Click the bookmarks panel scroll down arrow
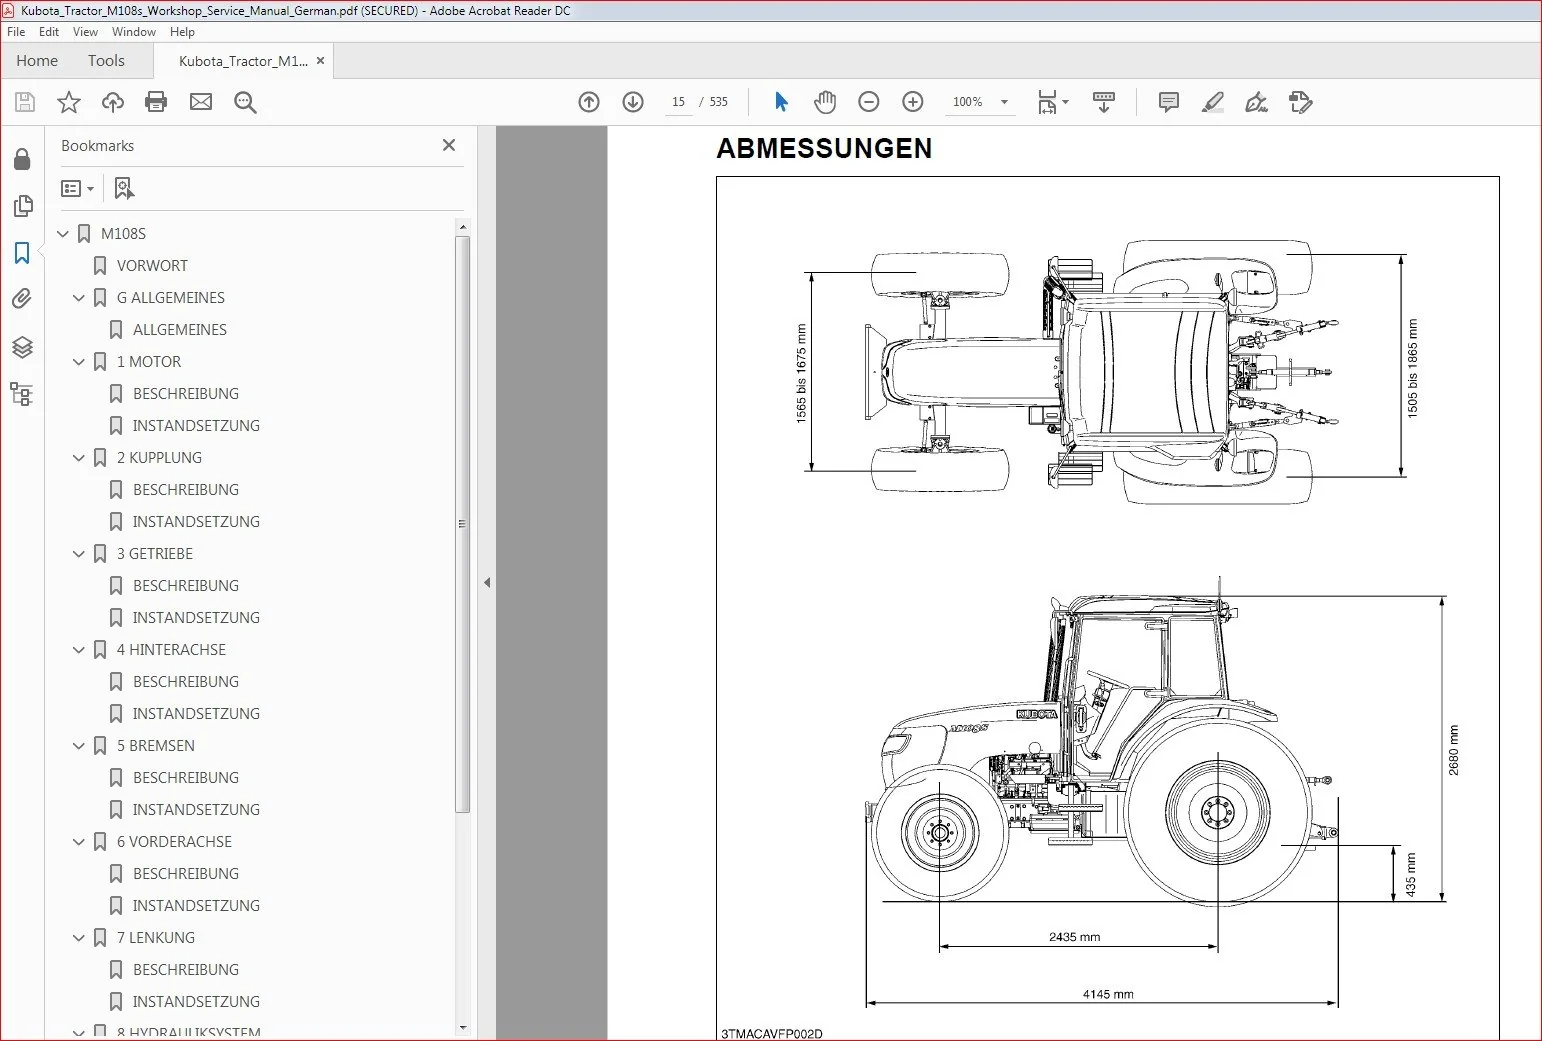Viewport: 1542px width, 1041px height. click(x=462, y=1027)
